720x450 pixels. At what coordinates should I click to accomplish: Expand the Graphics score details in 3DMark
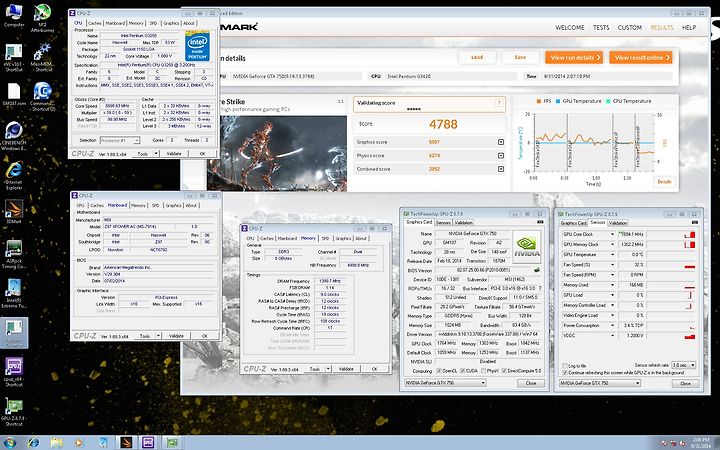click(x=501, y=142)
